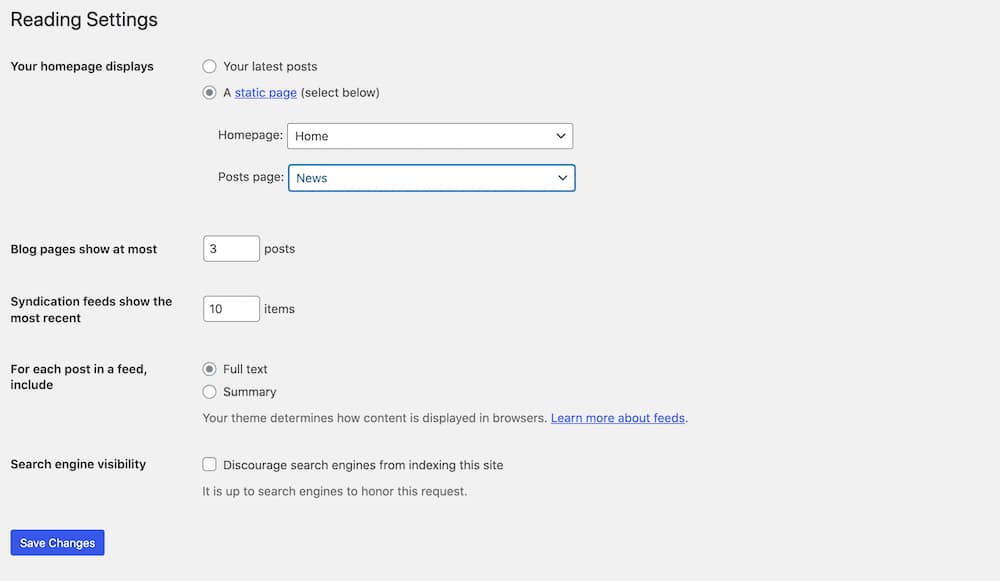Screen dimensions: 1000x581
Task: Select the 'Summary' feed option
Action: click(x=209, y=392)
